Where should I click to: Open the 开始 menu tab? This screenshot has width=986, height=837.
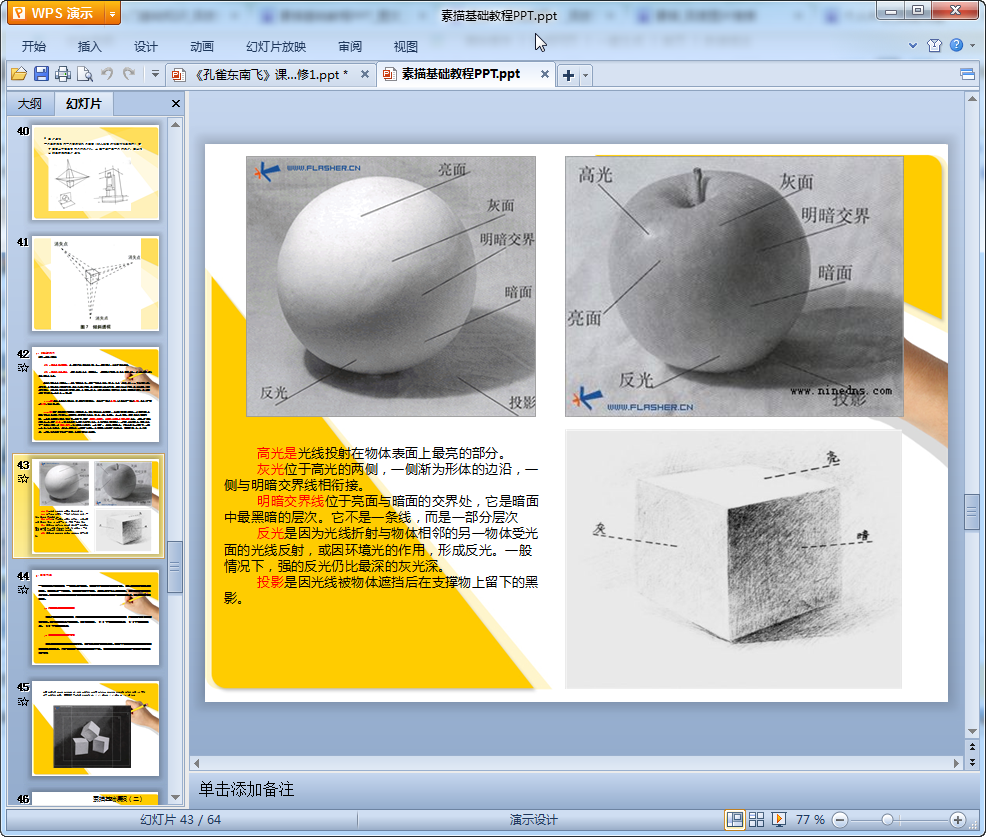[33, 46]
